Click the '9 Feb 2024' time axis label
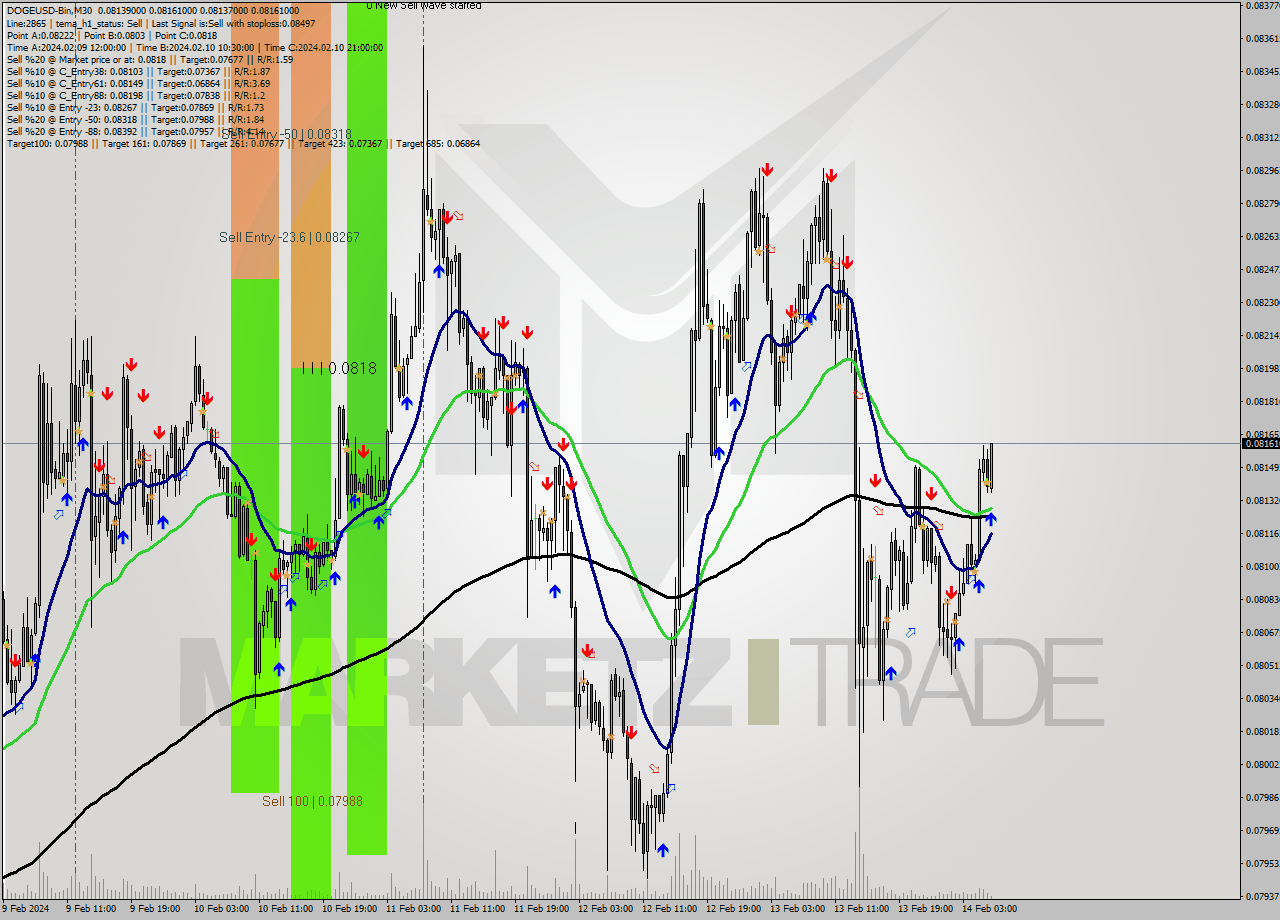The height and width of the screenshot is (920, 1280). [26, 908]
